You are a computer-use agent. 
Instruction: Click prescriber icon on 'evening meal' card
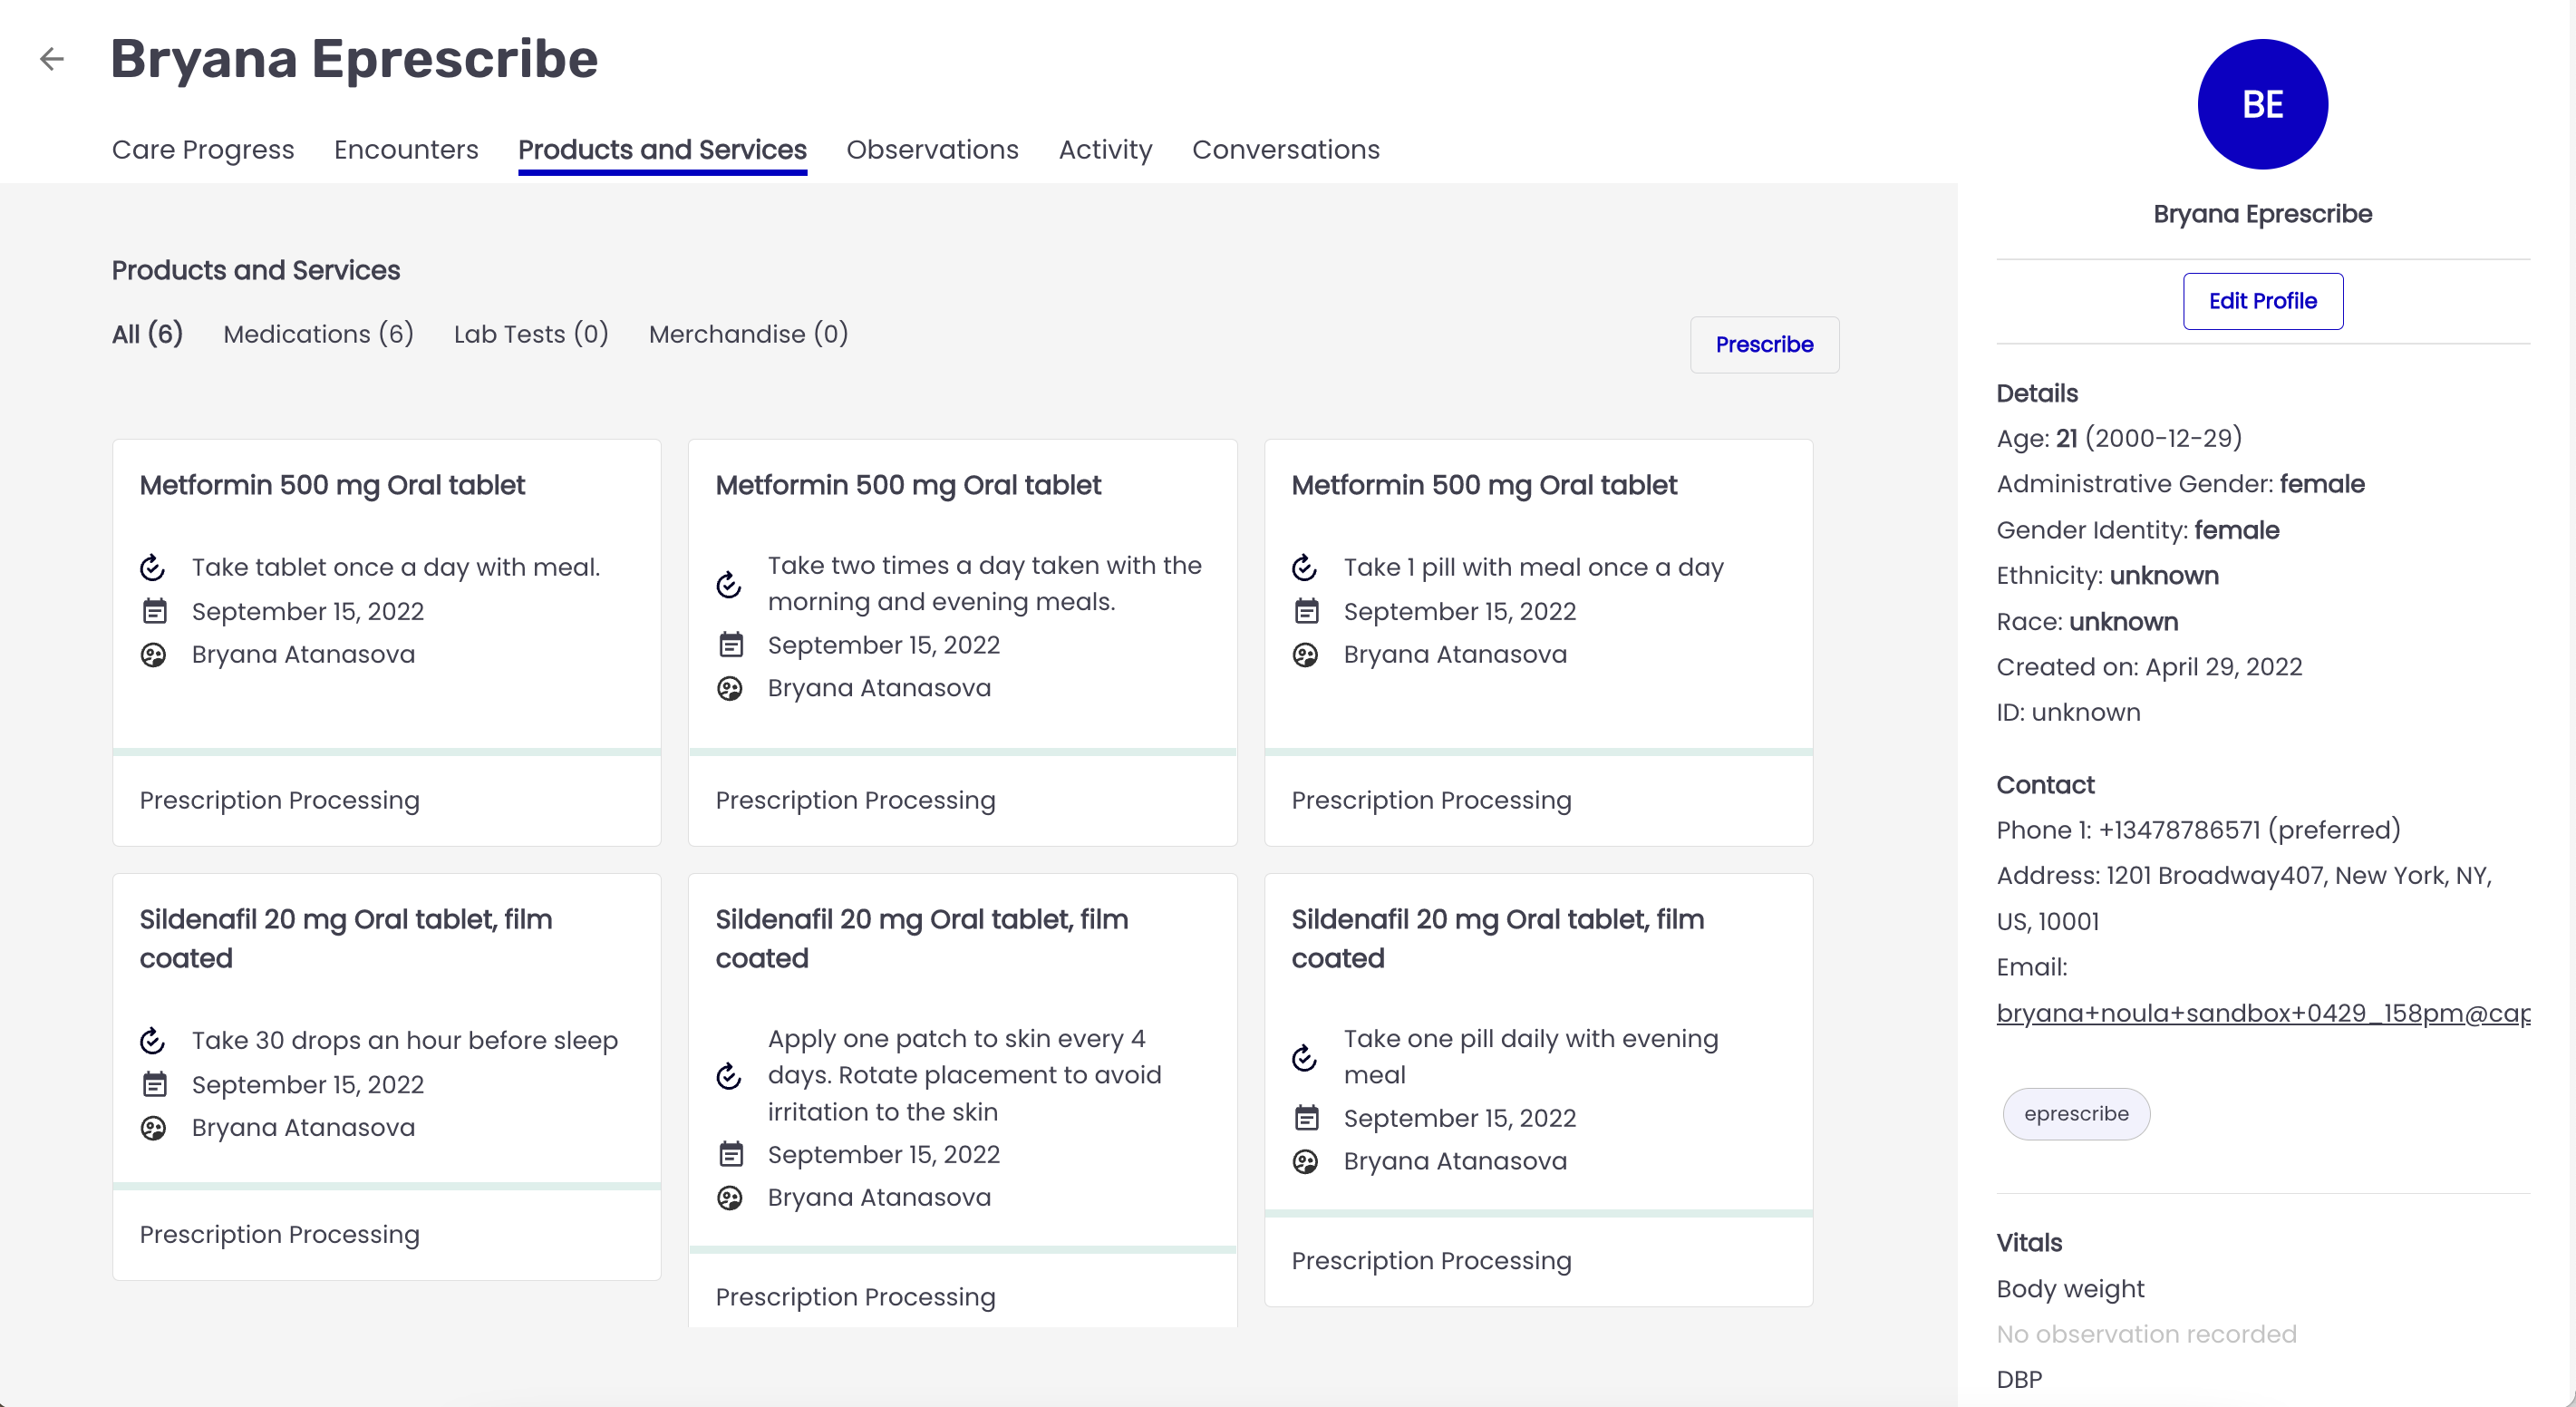[1305, 1162]
